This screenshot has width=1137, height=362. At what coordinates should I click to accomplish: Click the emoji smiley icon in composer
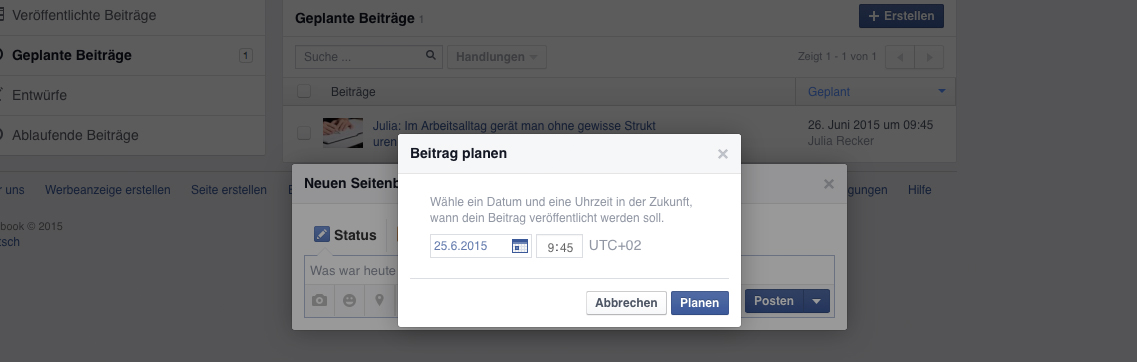(x=350, y=300)
